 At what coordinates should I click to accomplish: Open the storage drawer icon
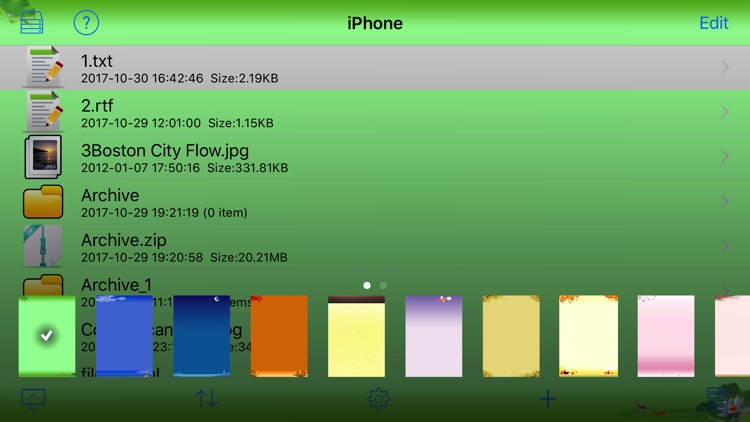(32, 22)
